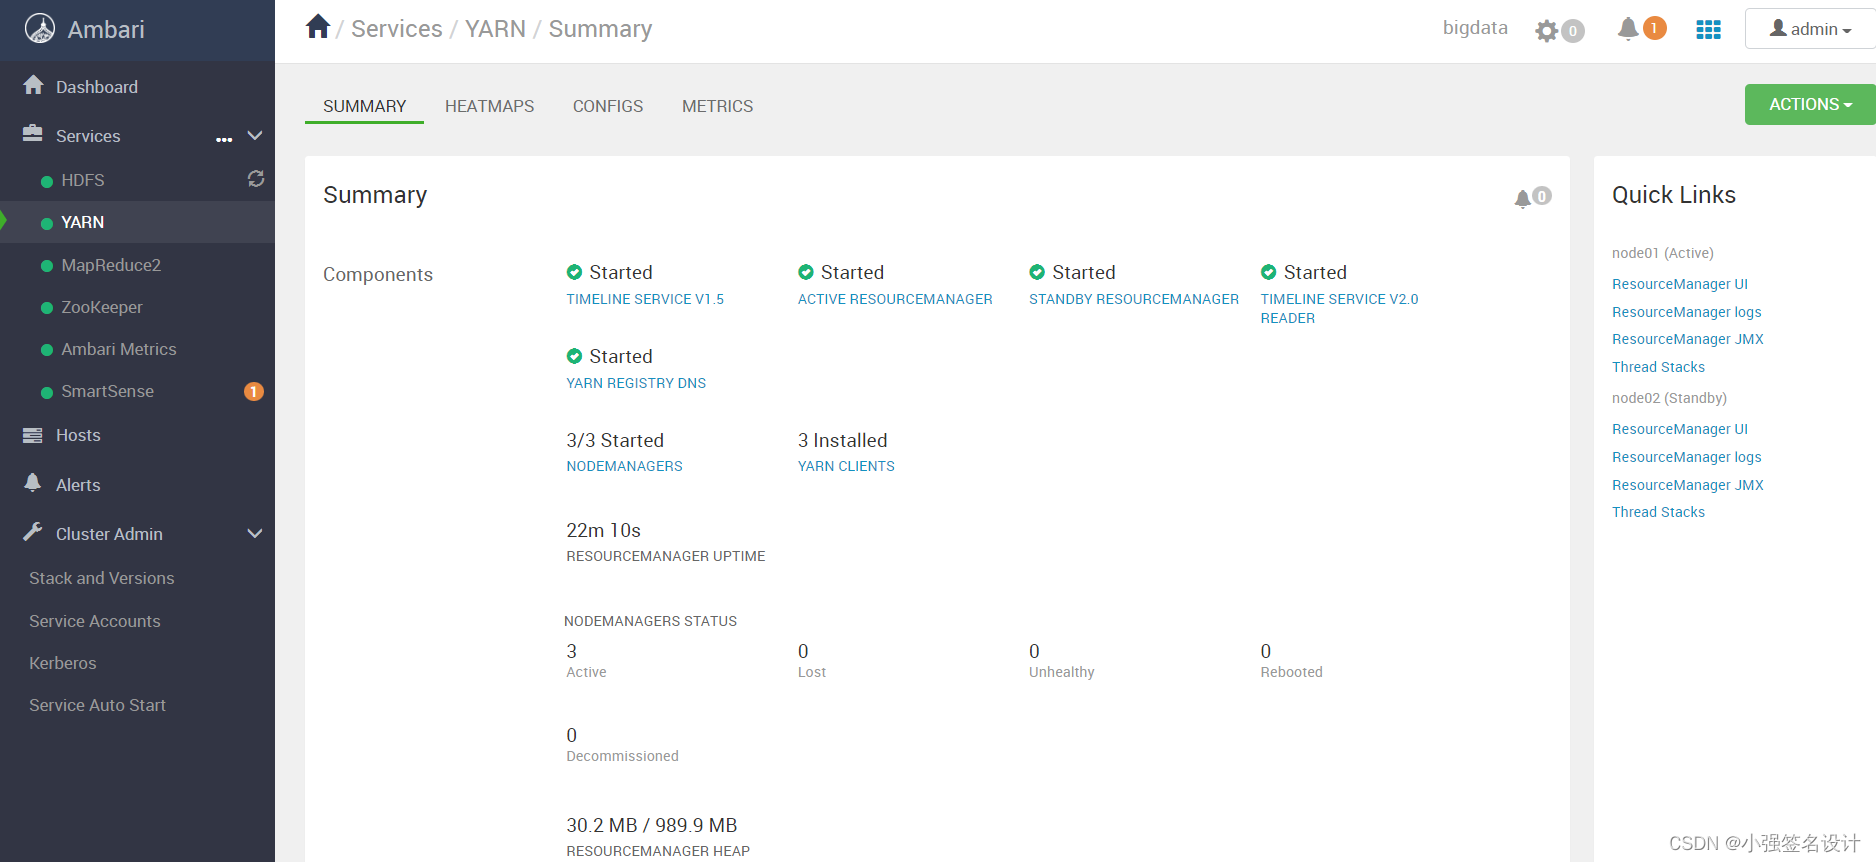Open Kerberos settings page
Screen dimensions: 1876x862
63,663
